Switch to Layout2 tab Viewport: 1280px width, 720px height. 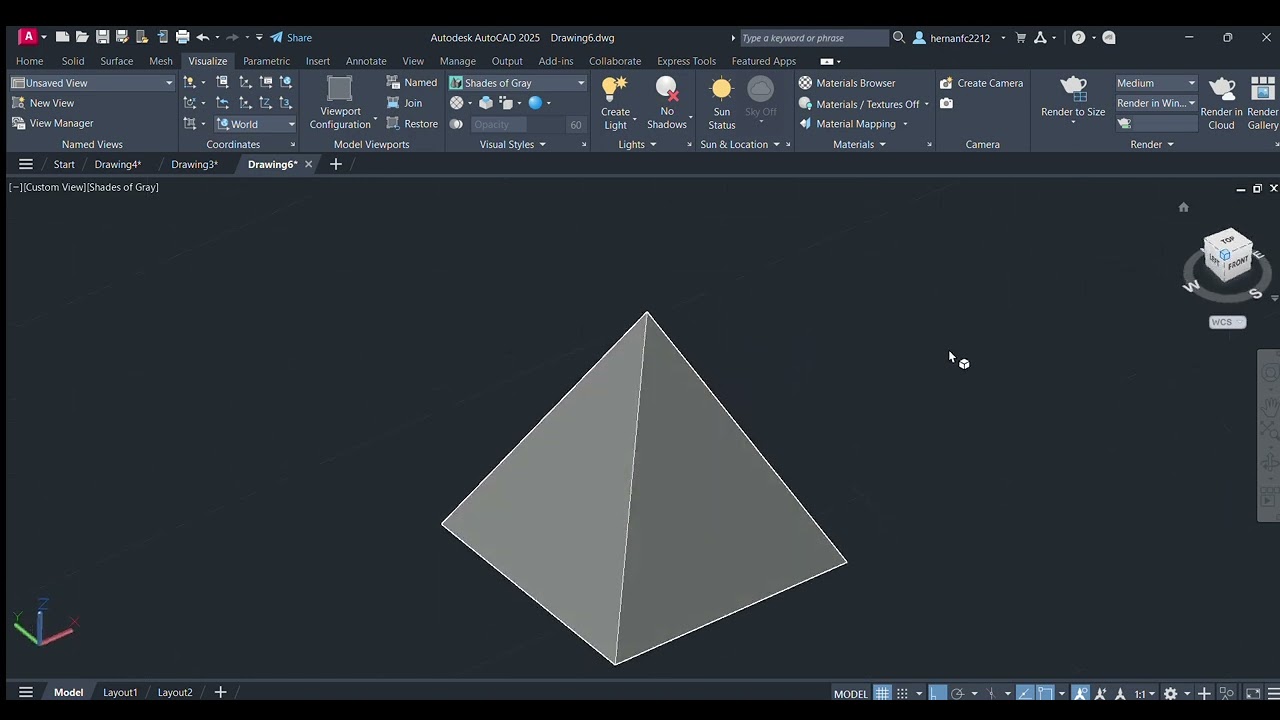[x=175, y=692]
